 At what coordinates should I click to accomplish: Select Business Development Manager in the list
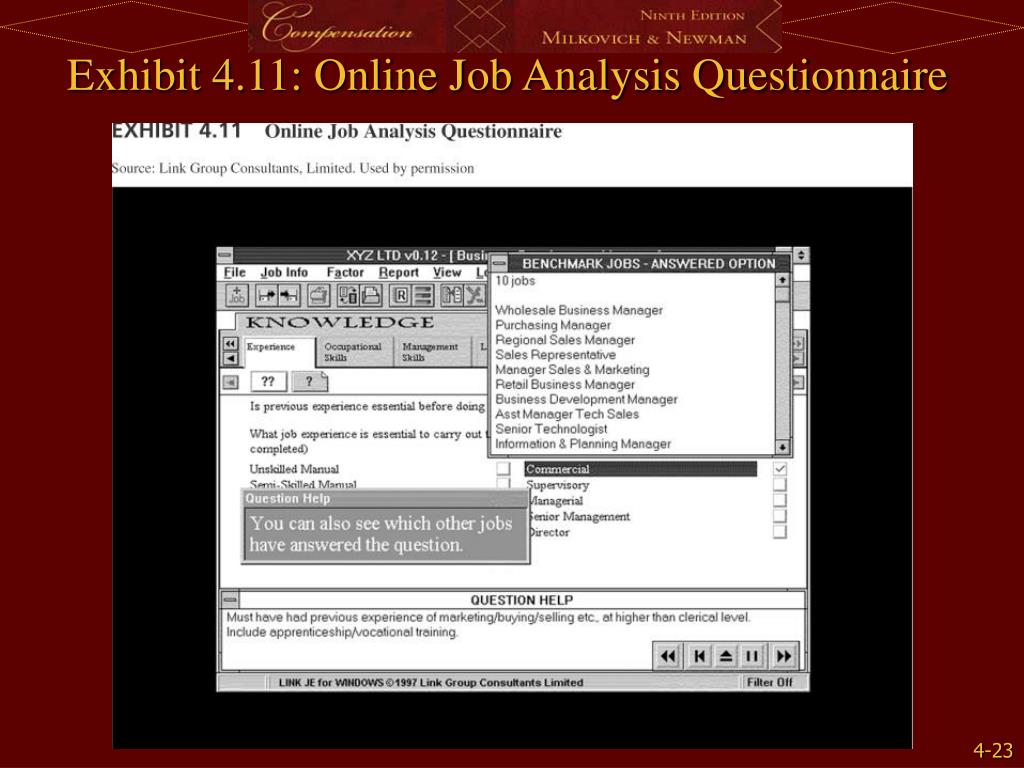tap(586, 399)
